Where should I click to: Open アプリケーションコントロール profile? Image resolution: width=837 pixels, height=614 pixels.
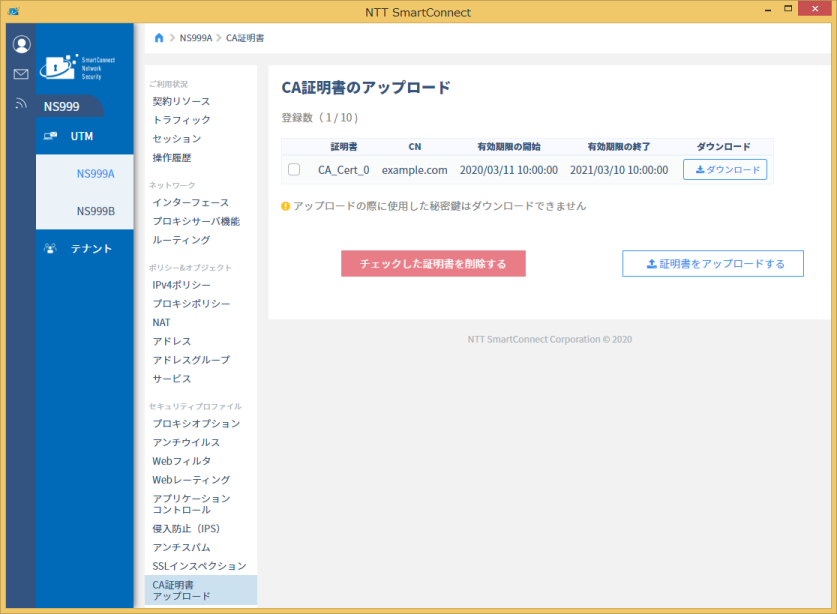coord(191,504)
